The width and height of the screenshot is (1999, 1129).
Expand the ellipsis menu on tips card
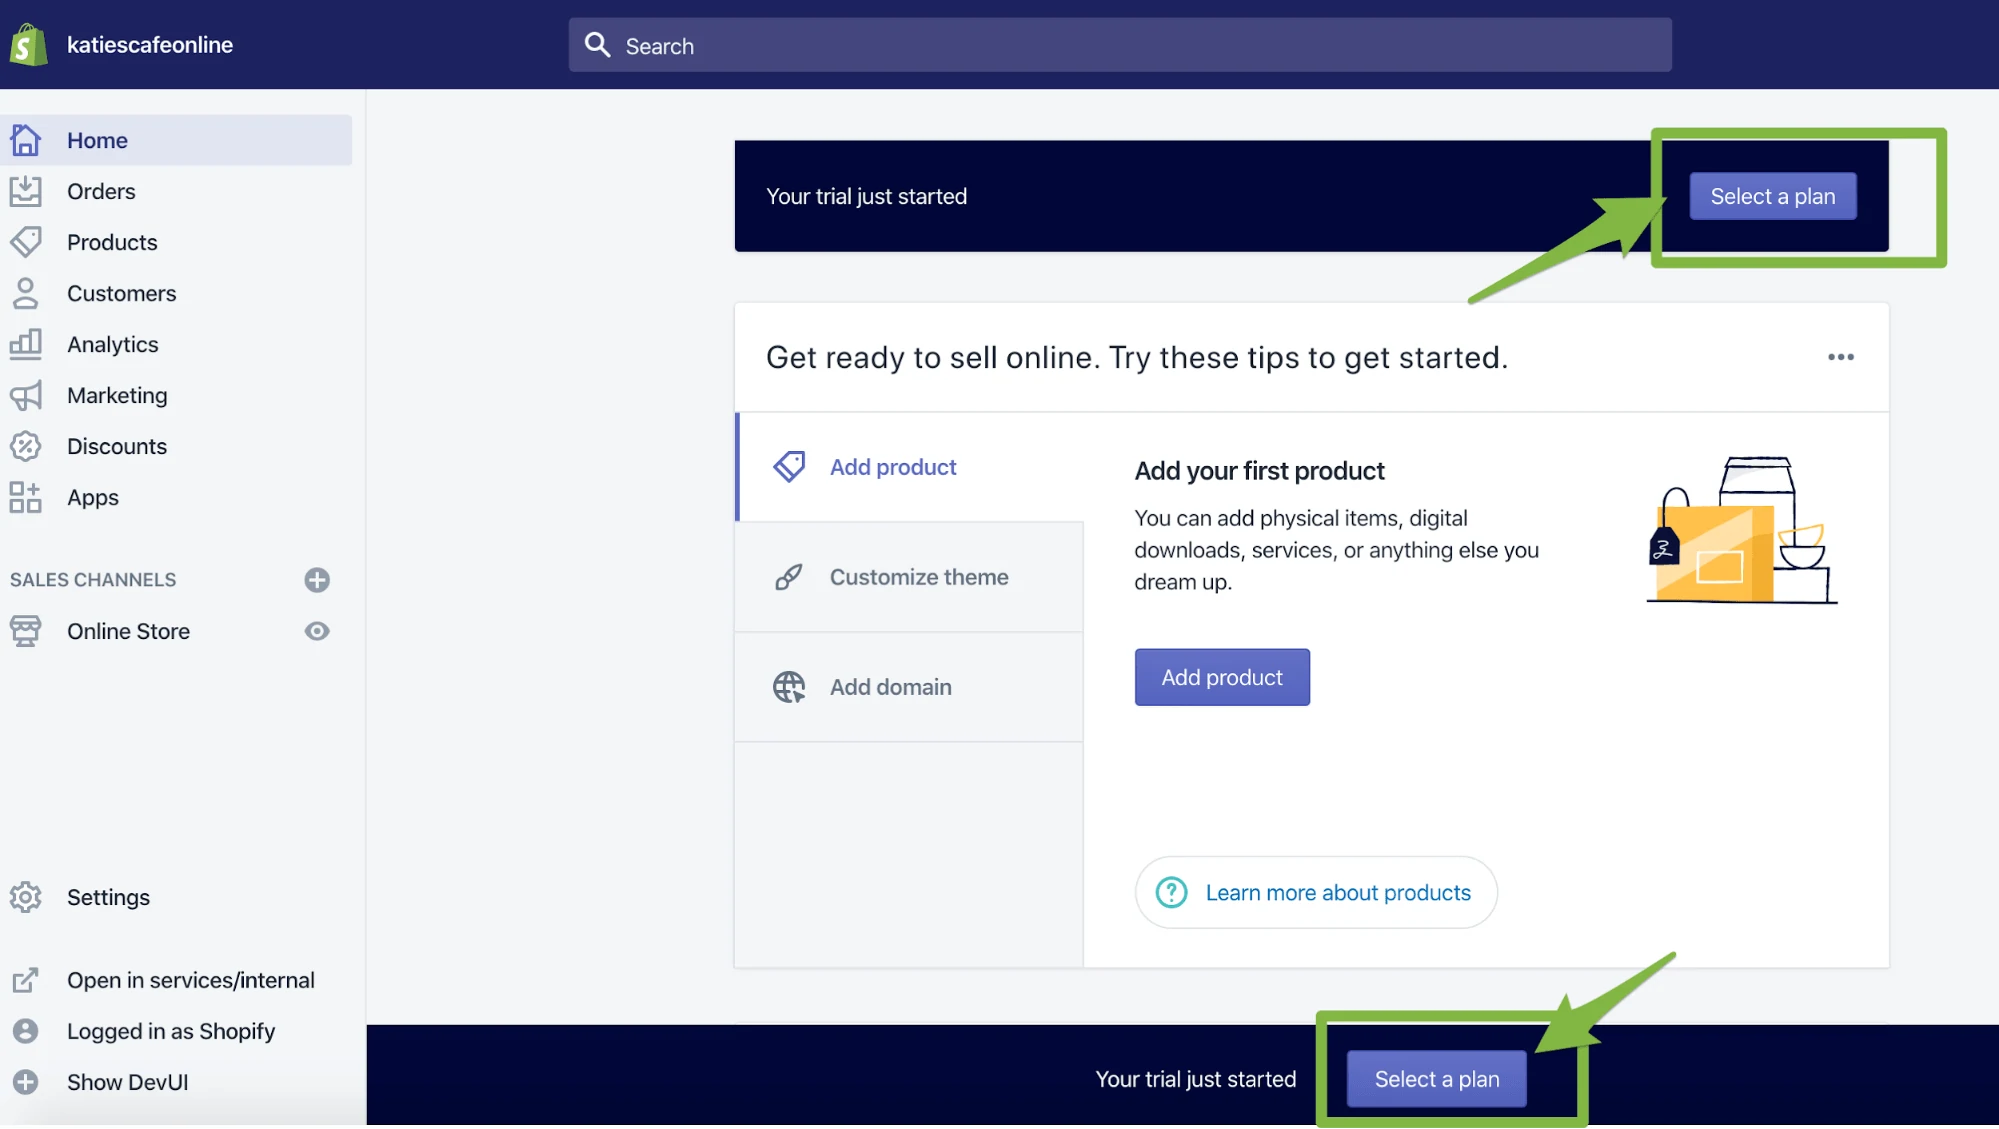click(1841, 357)
